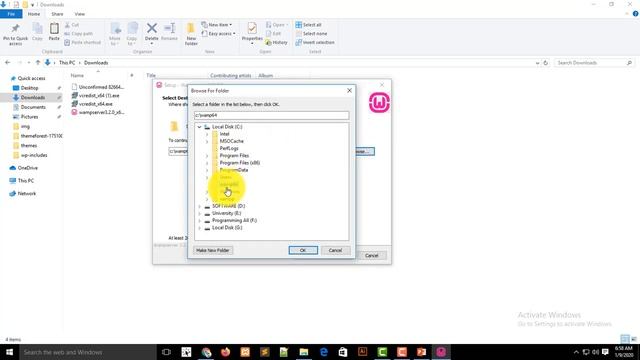Select Documents in the navigation pane
Viewport: 640px width, 360px height.
(x=33, y=107)
